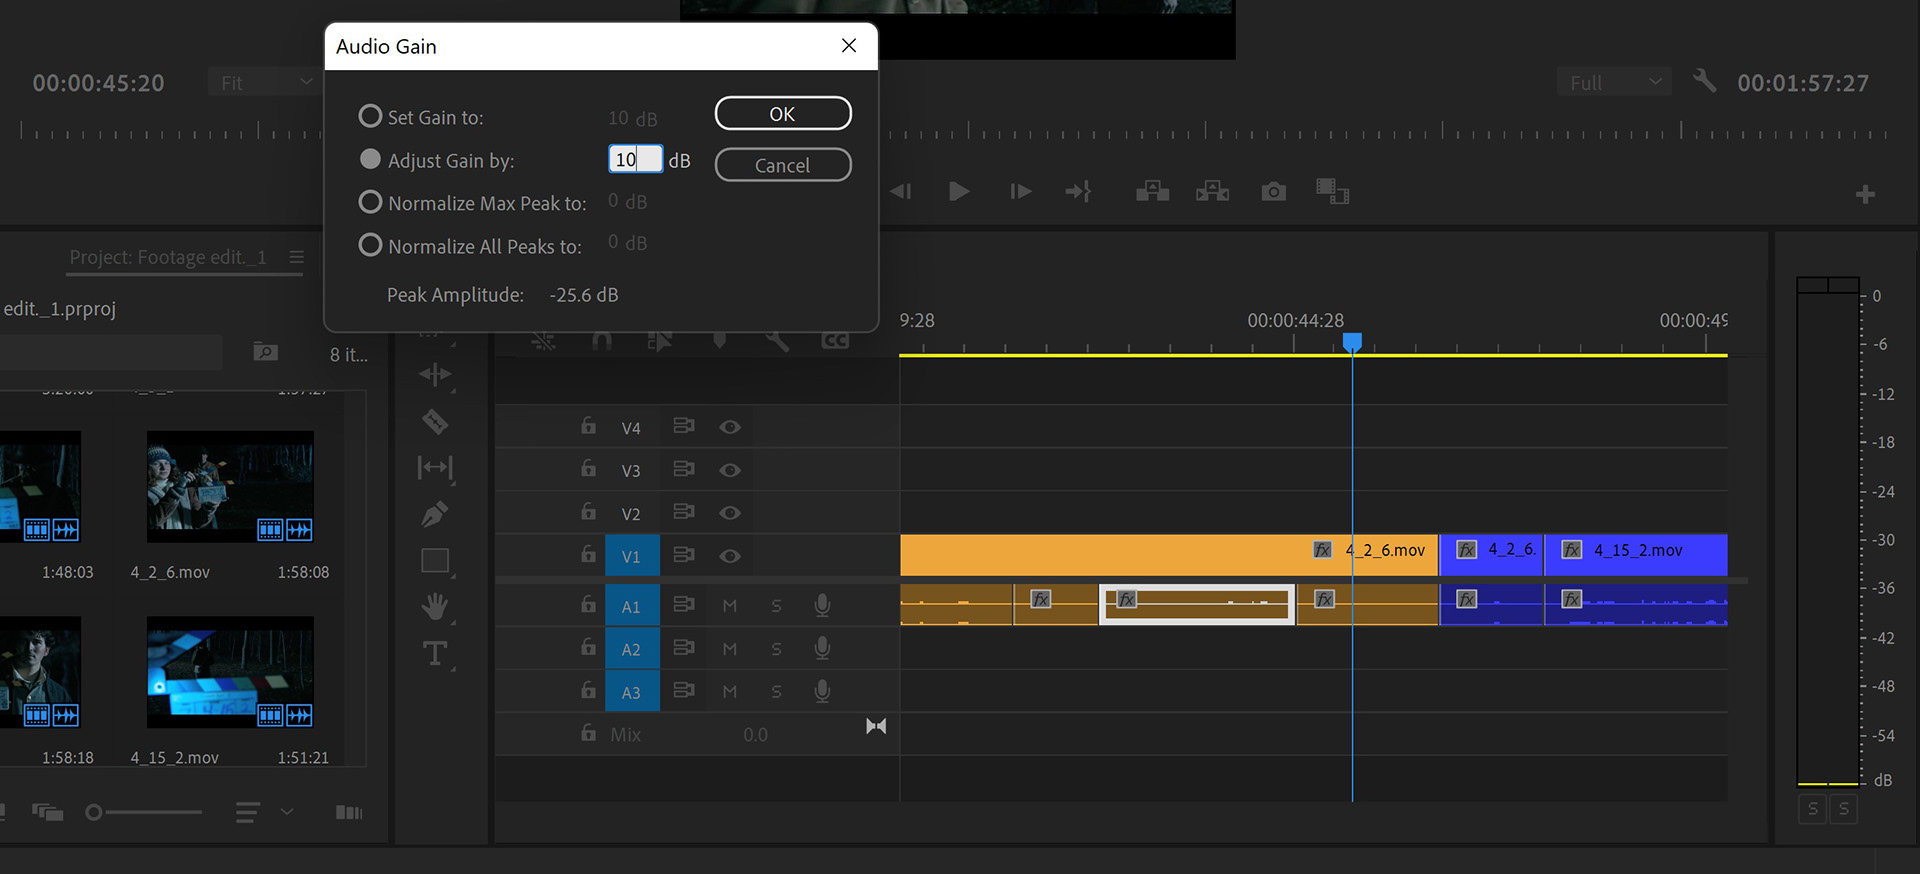1920x874 pixels.
Task: Open the 4_15_2.mov thumbnail in project bin
Action: [230, 672]
